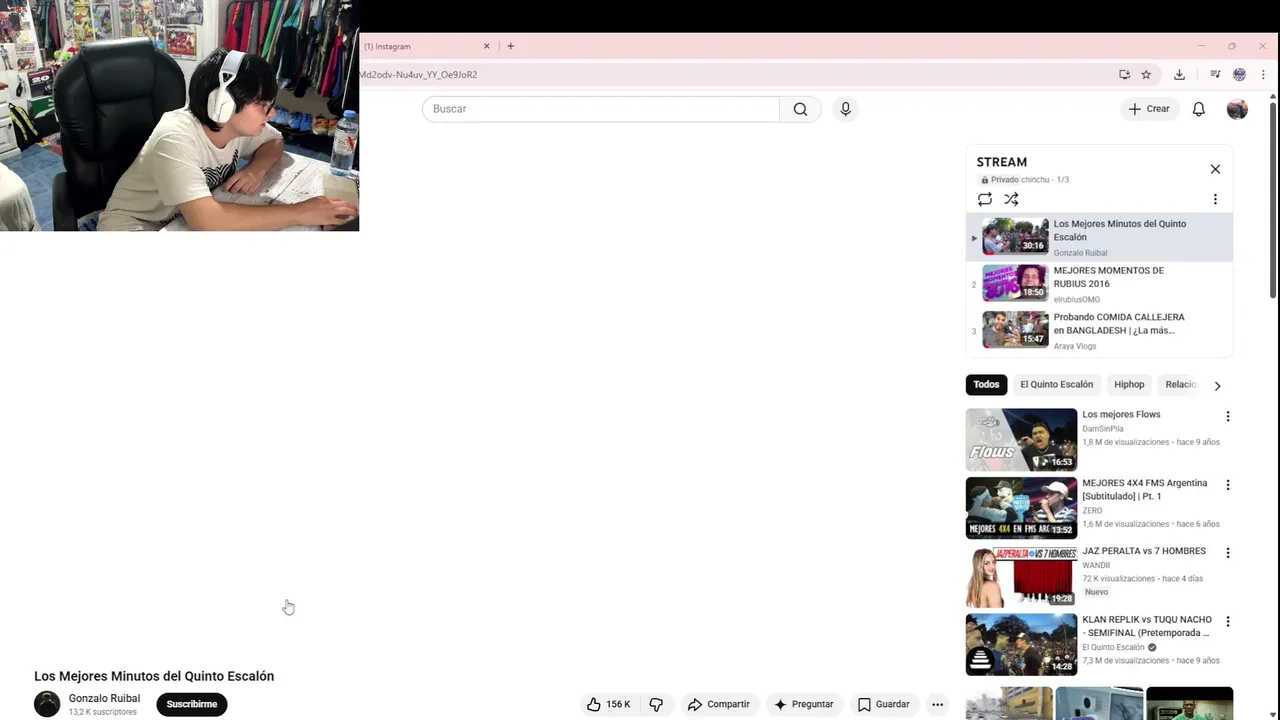
Task: Open MEJORES 4X4 FMS Argentina video title
Action: pyautogui.click(x=1145, y=490)
